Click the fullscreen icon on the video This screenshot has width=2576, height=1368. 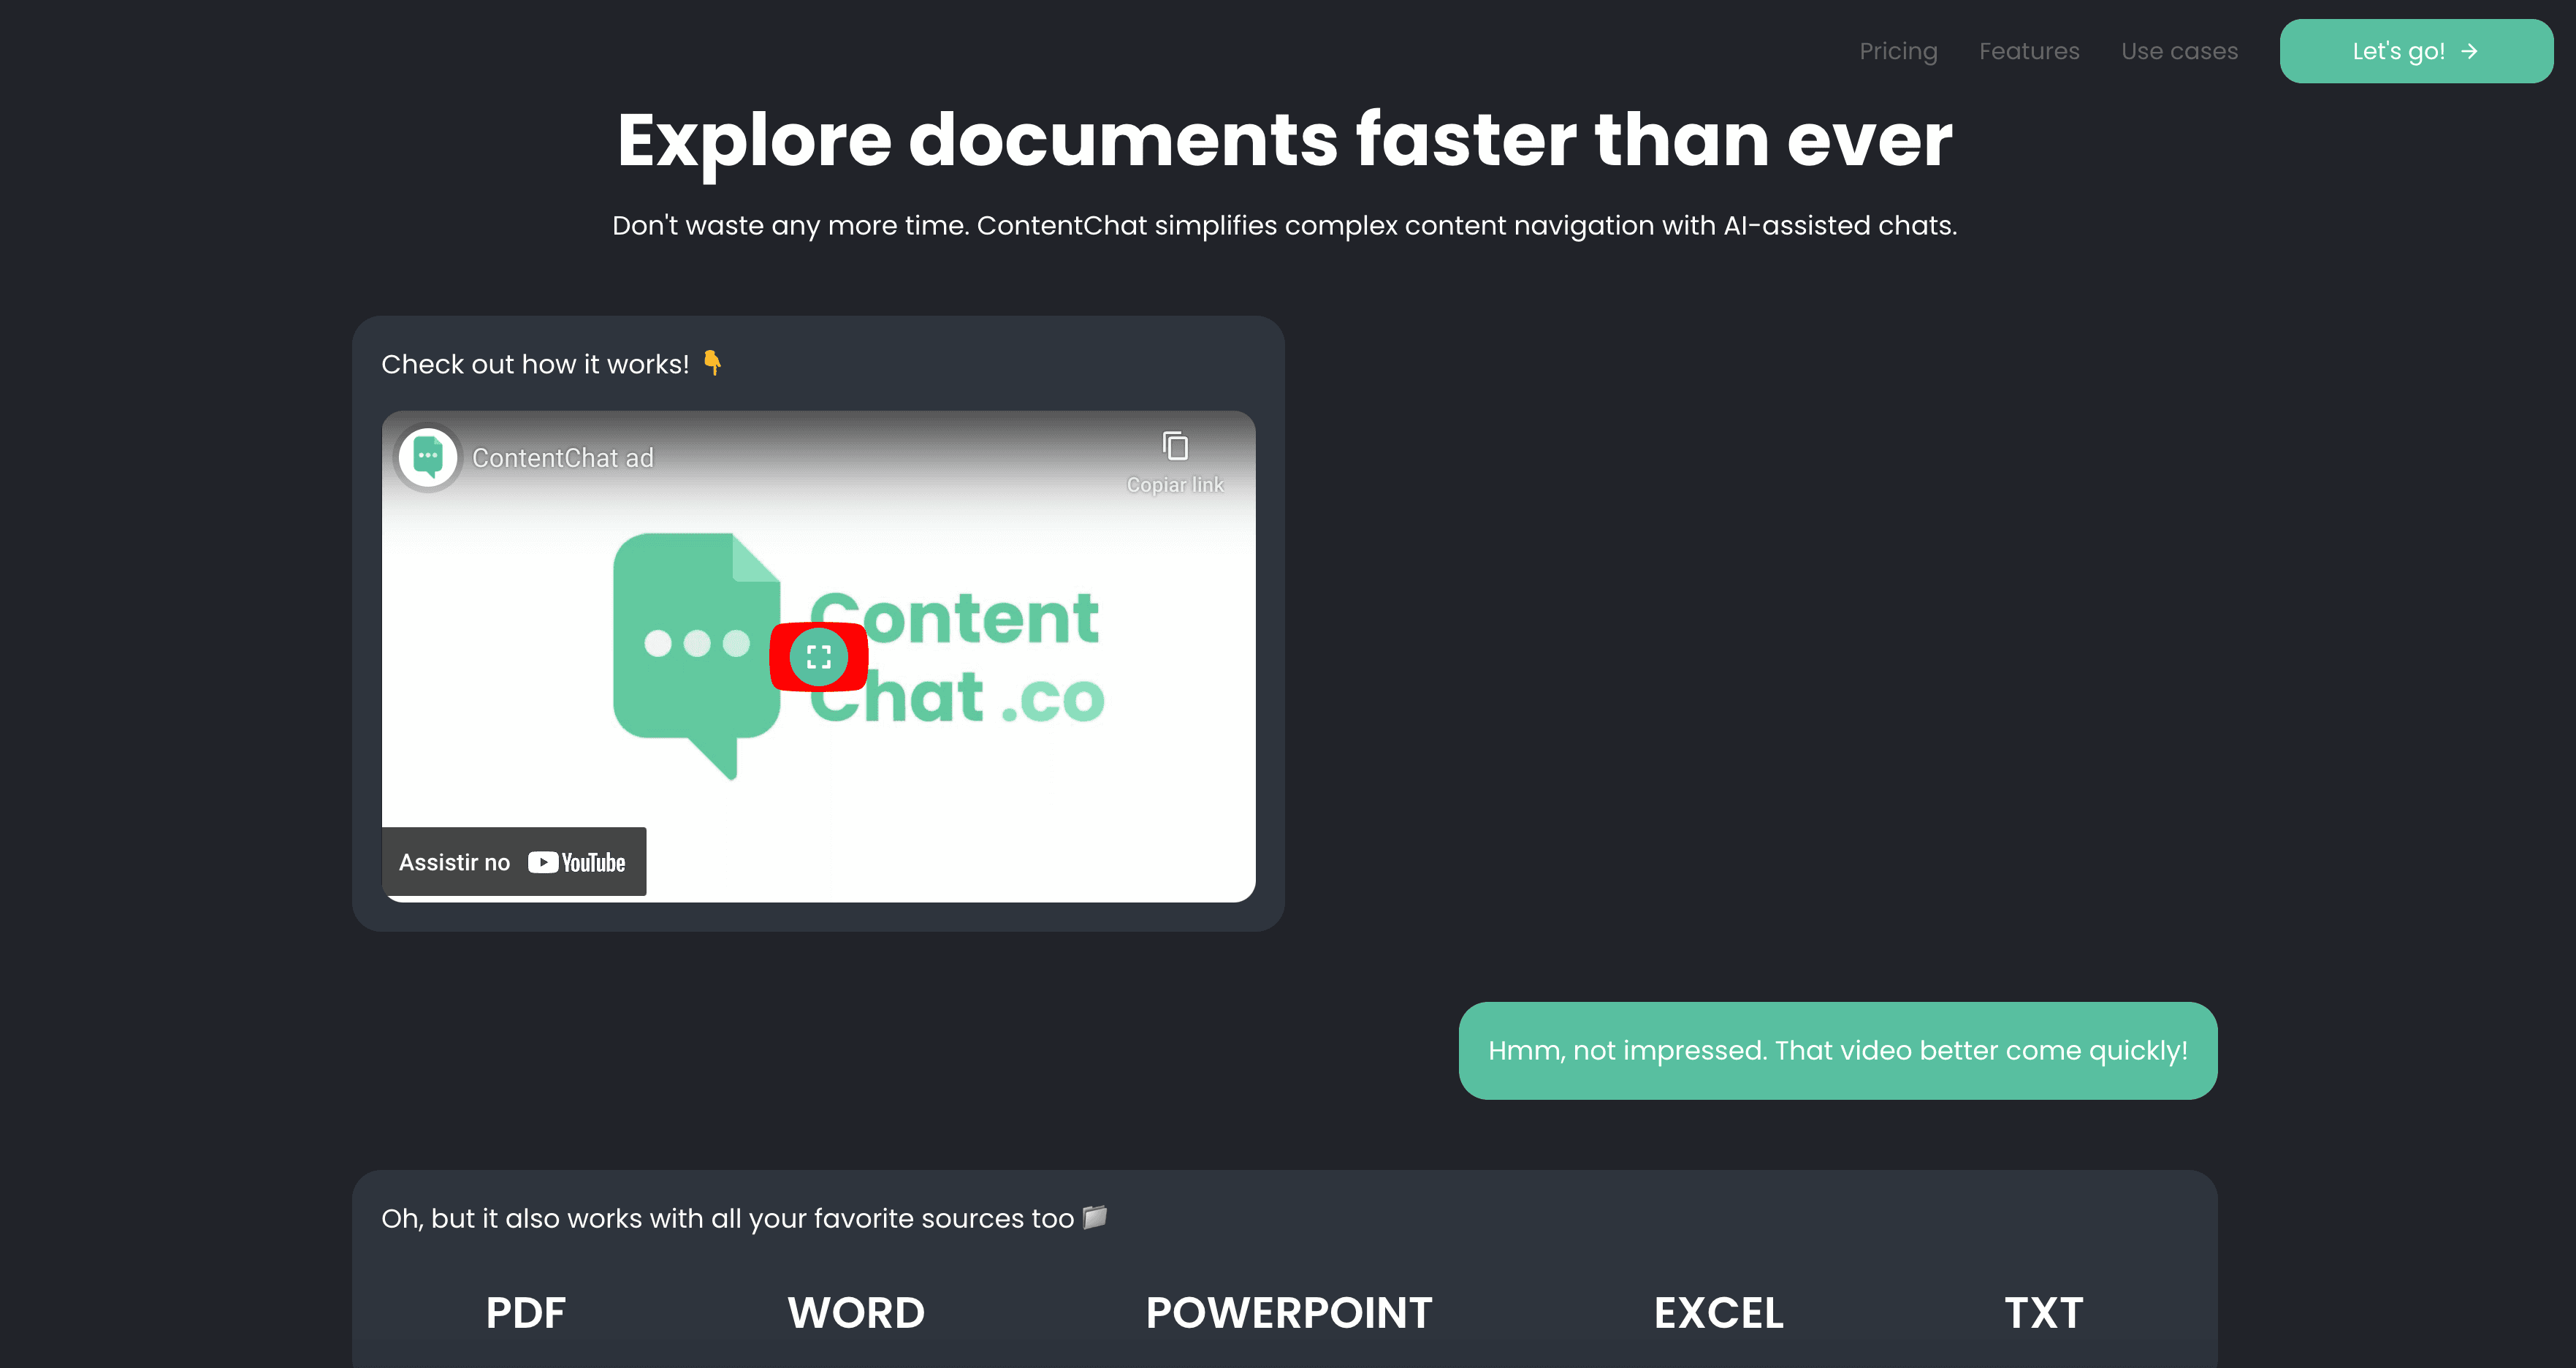[818, 657]
